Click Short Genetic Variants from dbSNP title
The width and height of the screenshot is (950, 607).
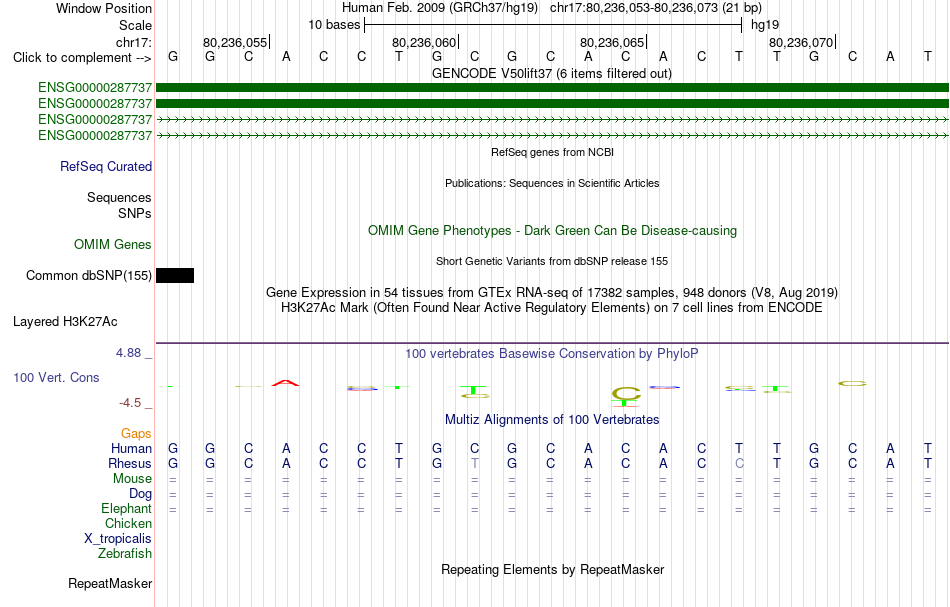coord(552,261)
